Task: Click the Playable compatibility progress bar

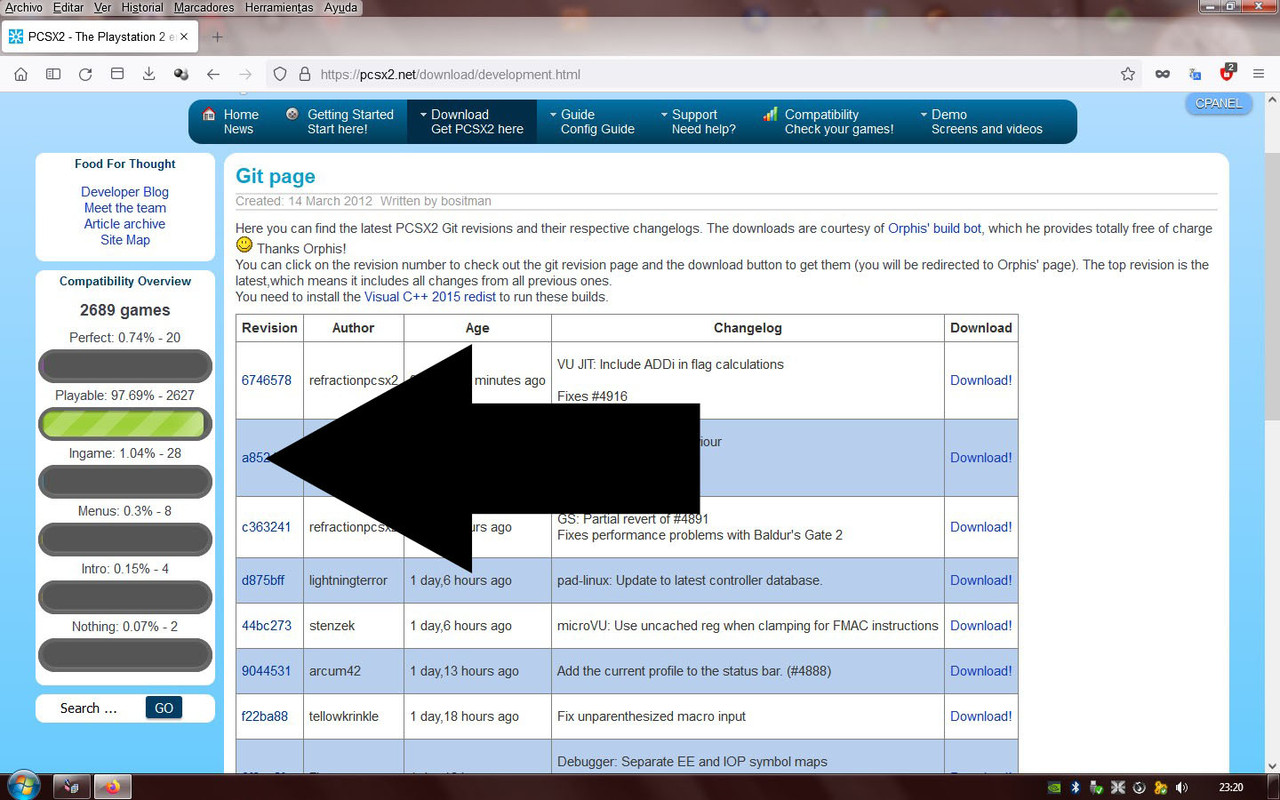Action: point(125,424)
